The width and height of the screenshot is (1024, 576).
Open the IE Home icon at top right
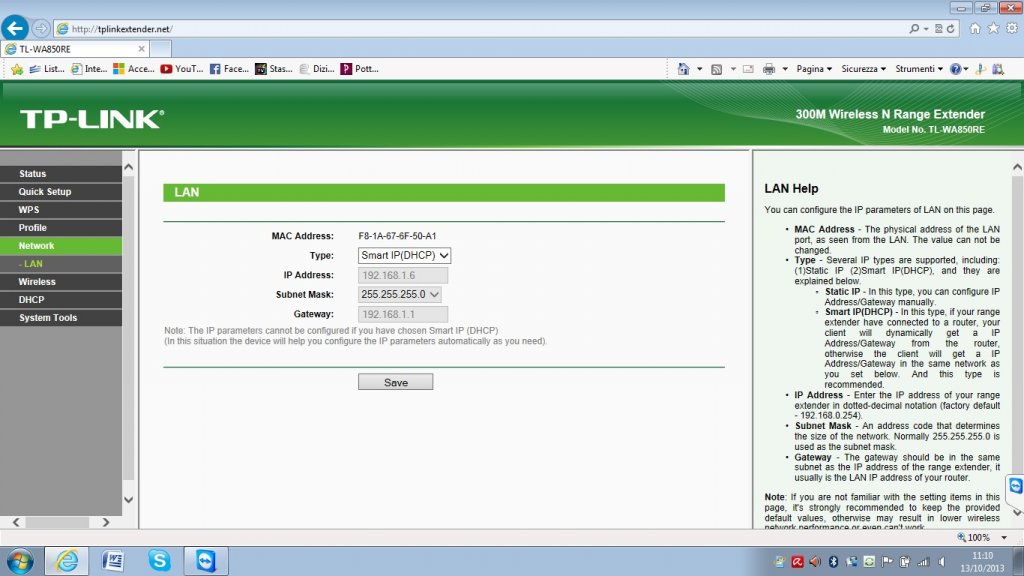click(975, 28)
